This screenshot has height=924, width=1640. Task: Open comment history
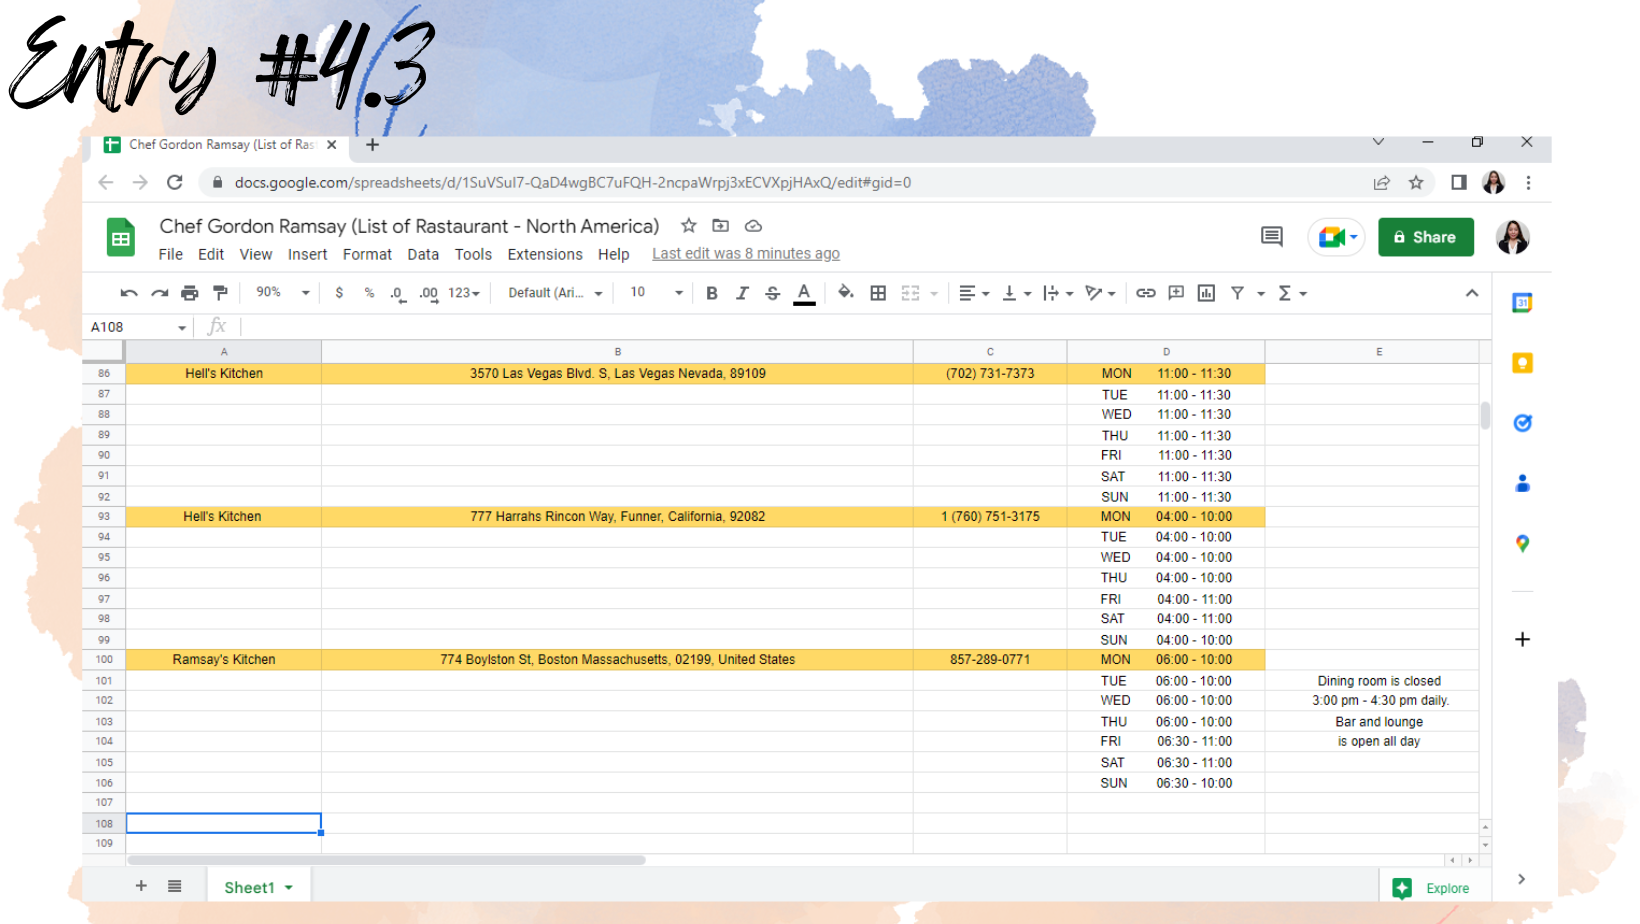point(1272,237)
